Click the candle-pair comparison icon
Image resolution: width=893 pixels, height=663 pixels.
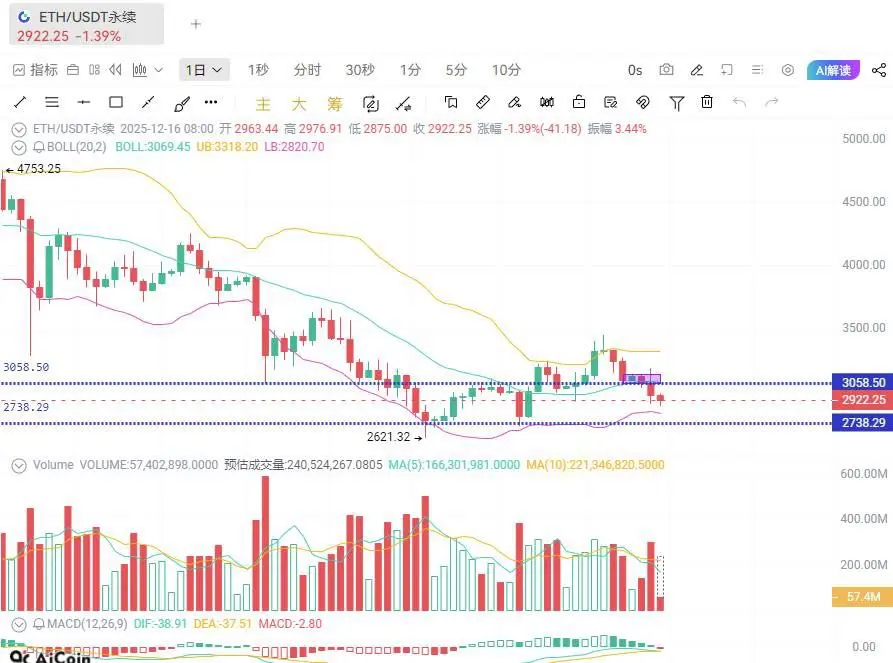[x=547, y=103]
